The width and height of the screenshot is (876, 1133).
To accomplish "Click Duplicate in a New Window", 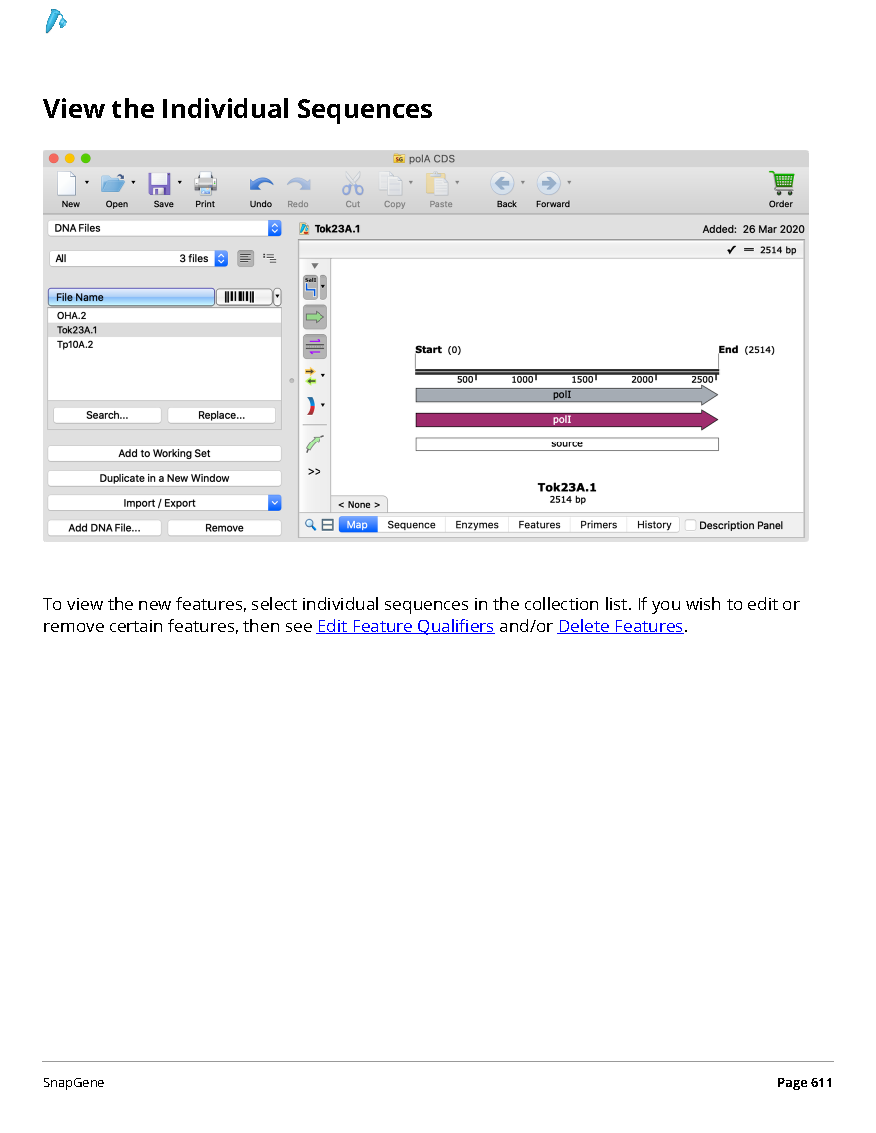I will point(165,478).
